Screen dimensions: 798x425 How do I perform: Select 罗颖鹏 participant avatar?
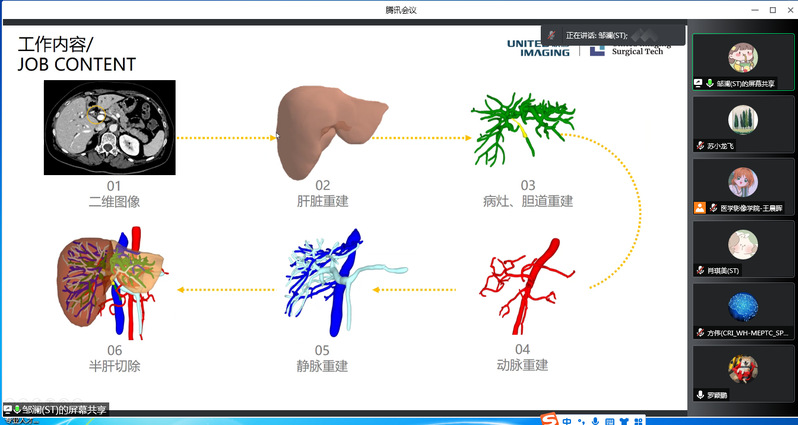point(742,368)
